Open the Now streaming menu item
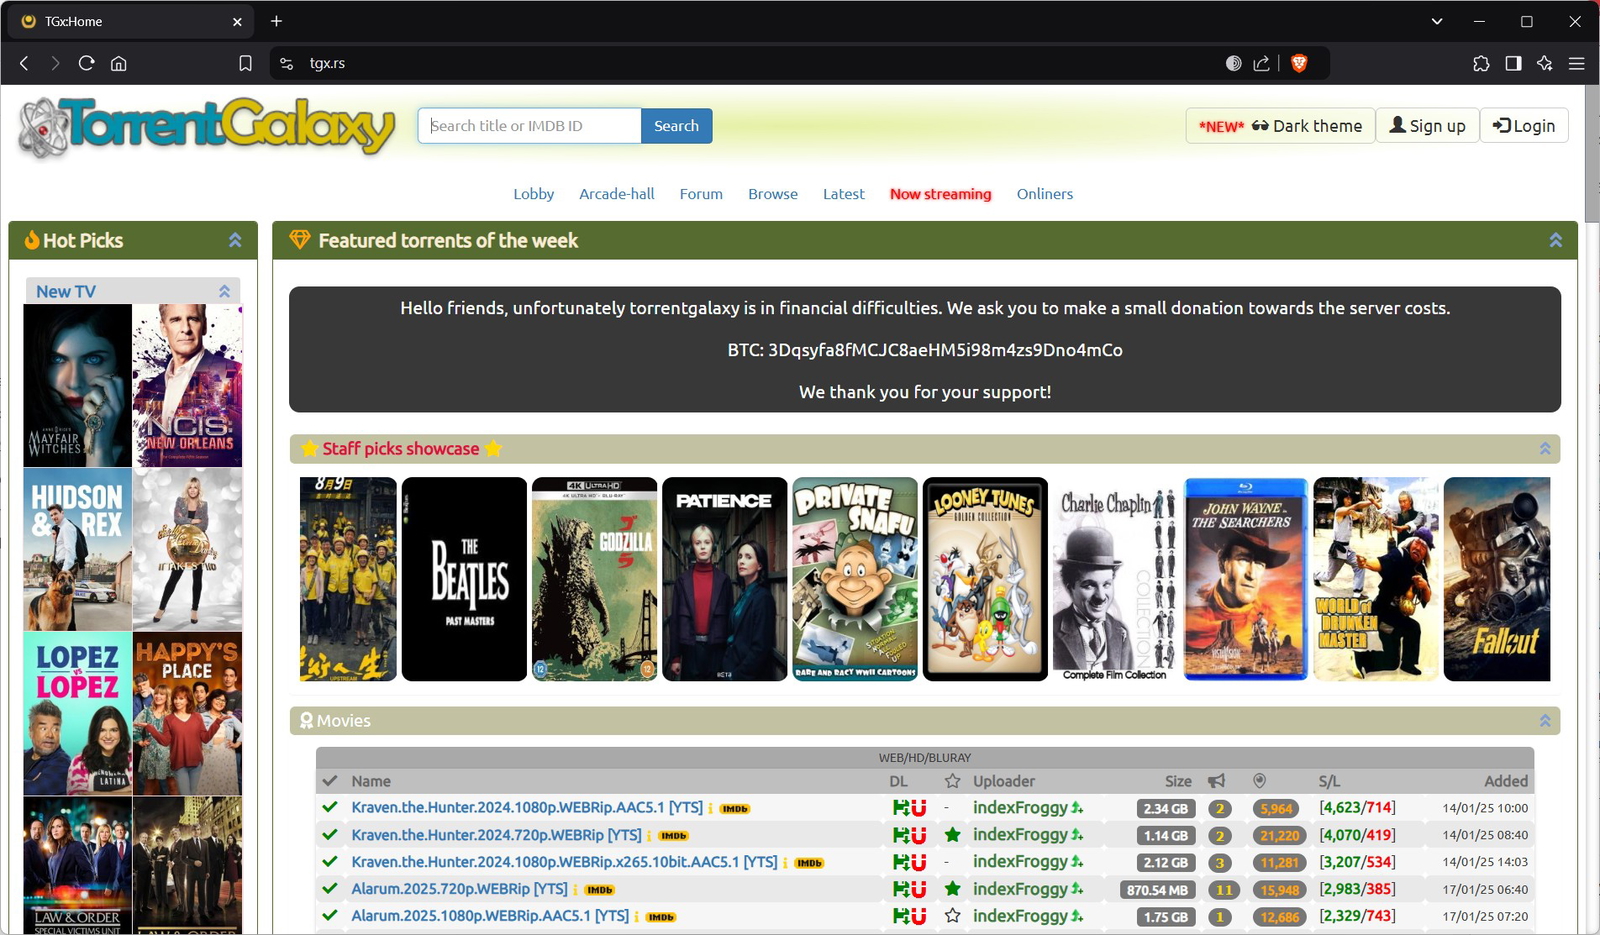The height and width of the screenshot is (935, 1600). [940, 193]
